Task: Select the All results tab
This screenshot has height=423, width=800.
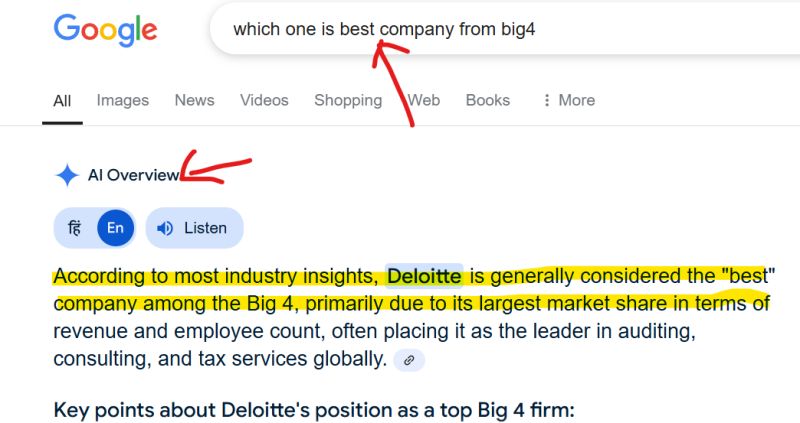Action: [x=62, y=101]
